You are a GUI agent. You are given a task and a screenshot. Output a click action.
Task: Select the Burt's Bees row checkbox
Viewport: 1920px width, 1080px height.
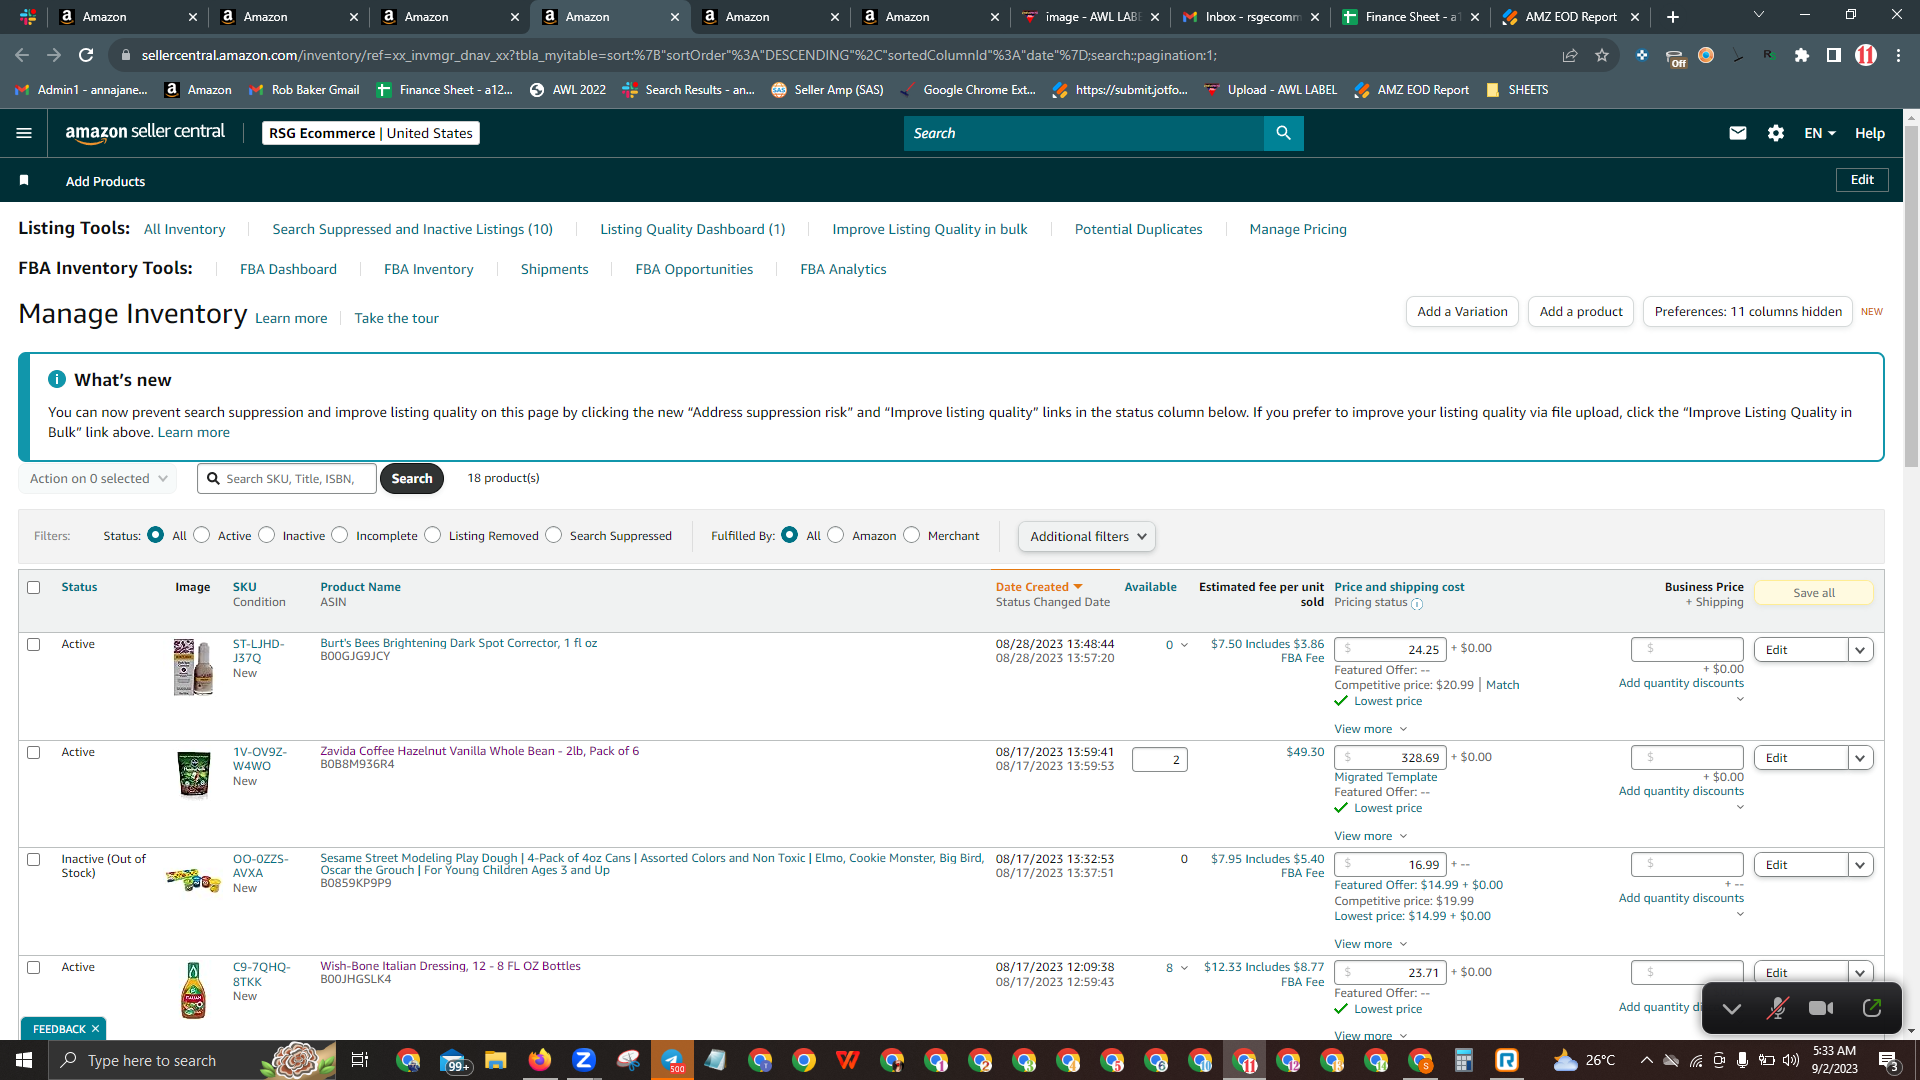(34, 644)
